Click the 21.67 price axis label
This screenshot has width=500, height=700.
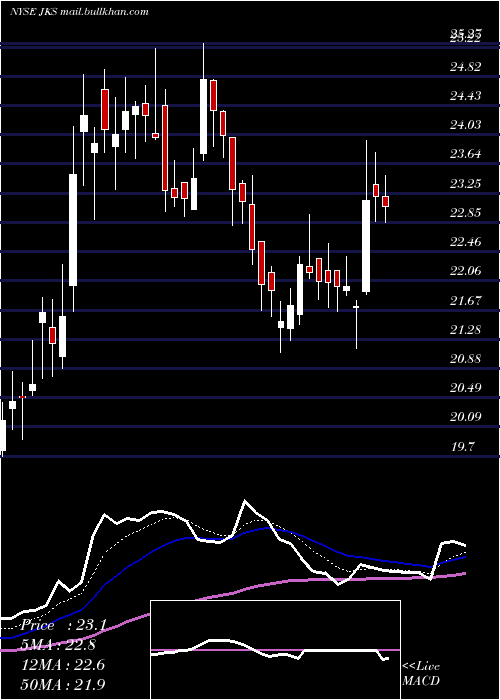[466, 300]
